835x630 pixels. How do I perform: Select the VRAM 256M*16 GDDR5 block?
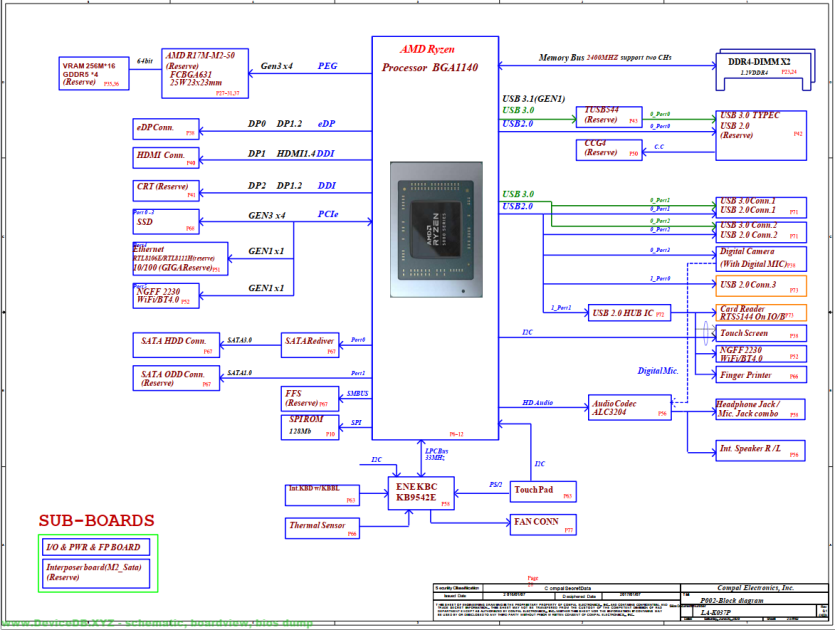(94, 73)
